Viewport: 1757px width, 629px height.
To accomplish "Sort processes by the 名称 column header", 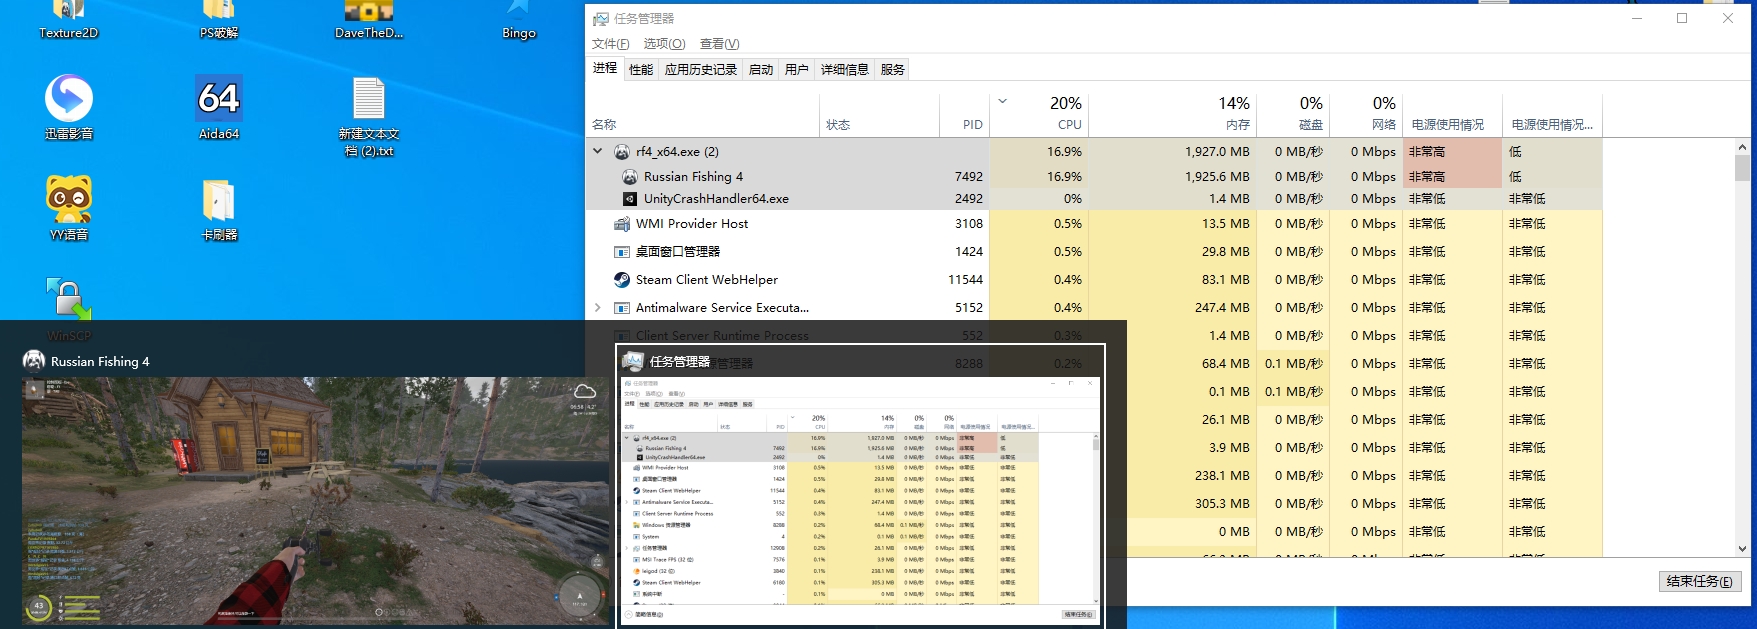I will tap(703, 115).
